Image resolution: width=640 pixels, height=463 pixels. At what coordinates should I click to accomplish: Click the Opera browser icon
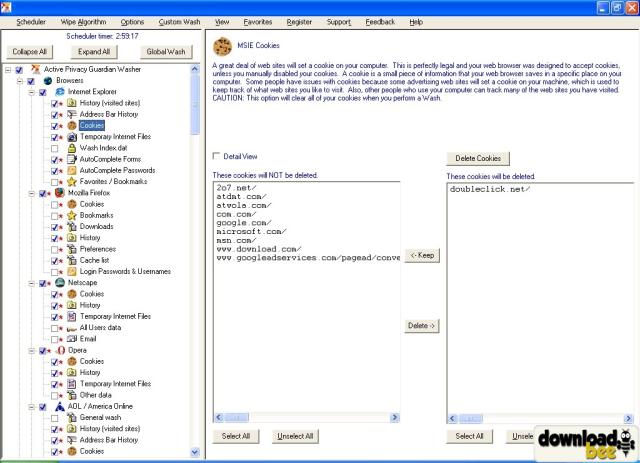[60, 350]
